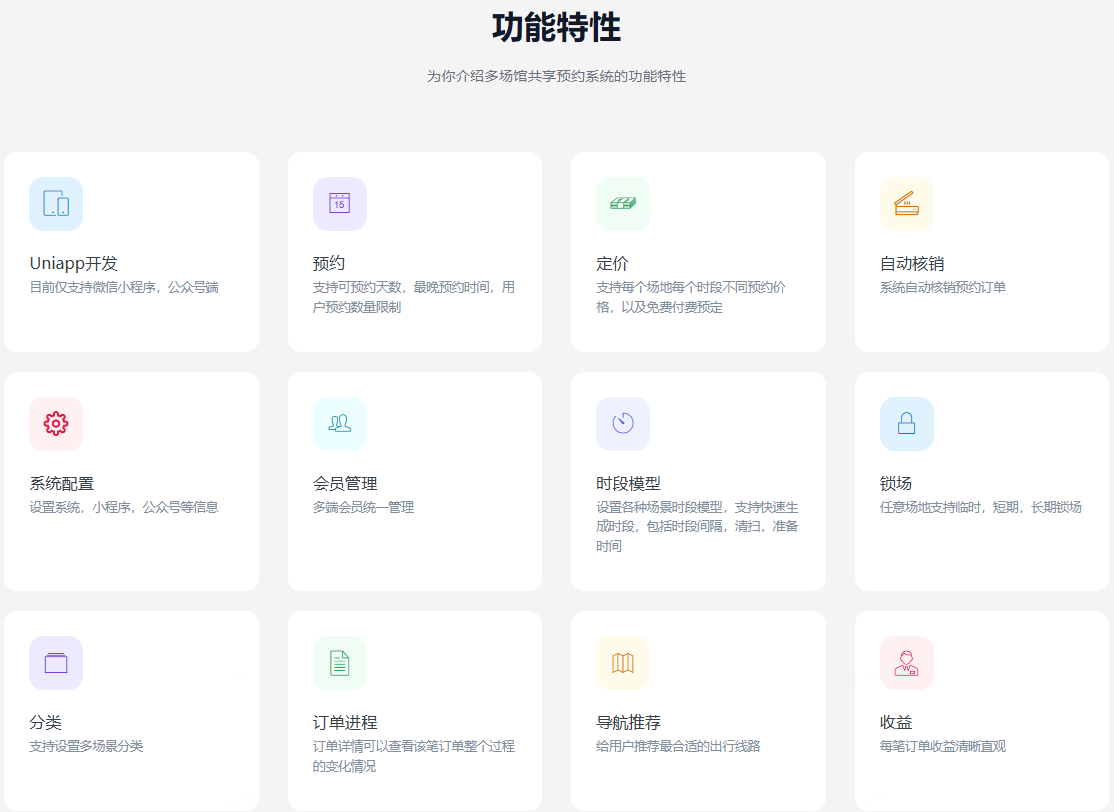Open the 订单进程 card title
This screenshot has width=1114, height=812.
345,723
